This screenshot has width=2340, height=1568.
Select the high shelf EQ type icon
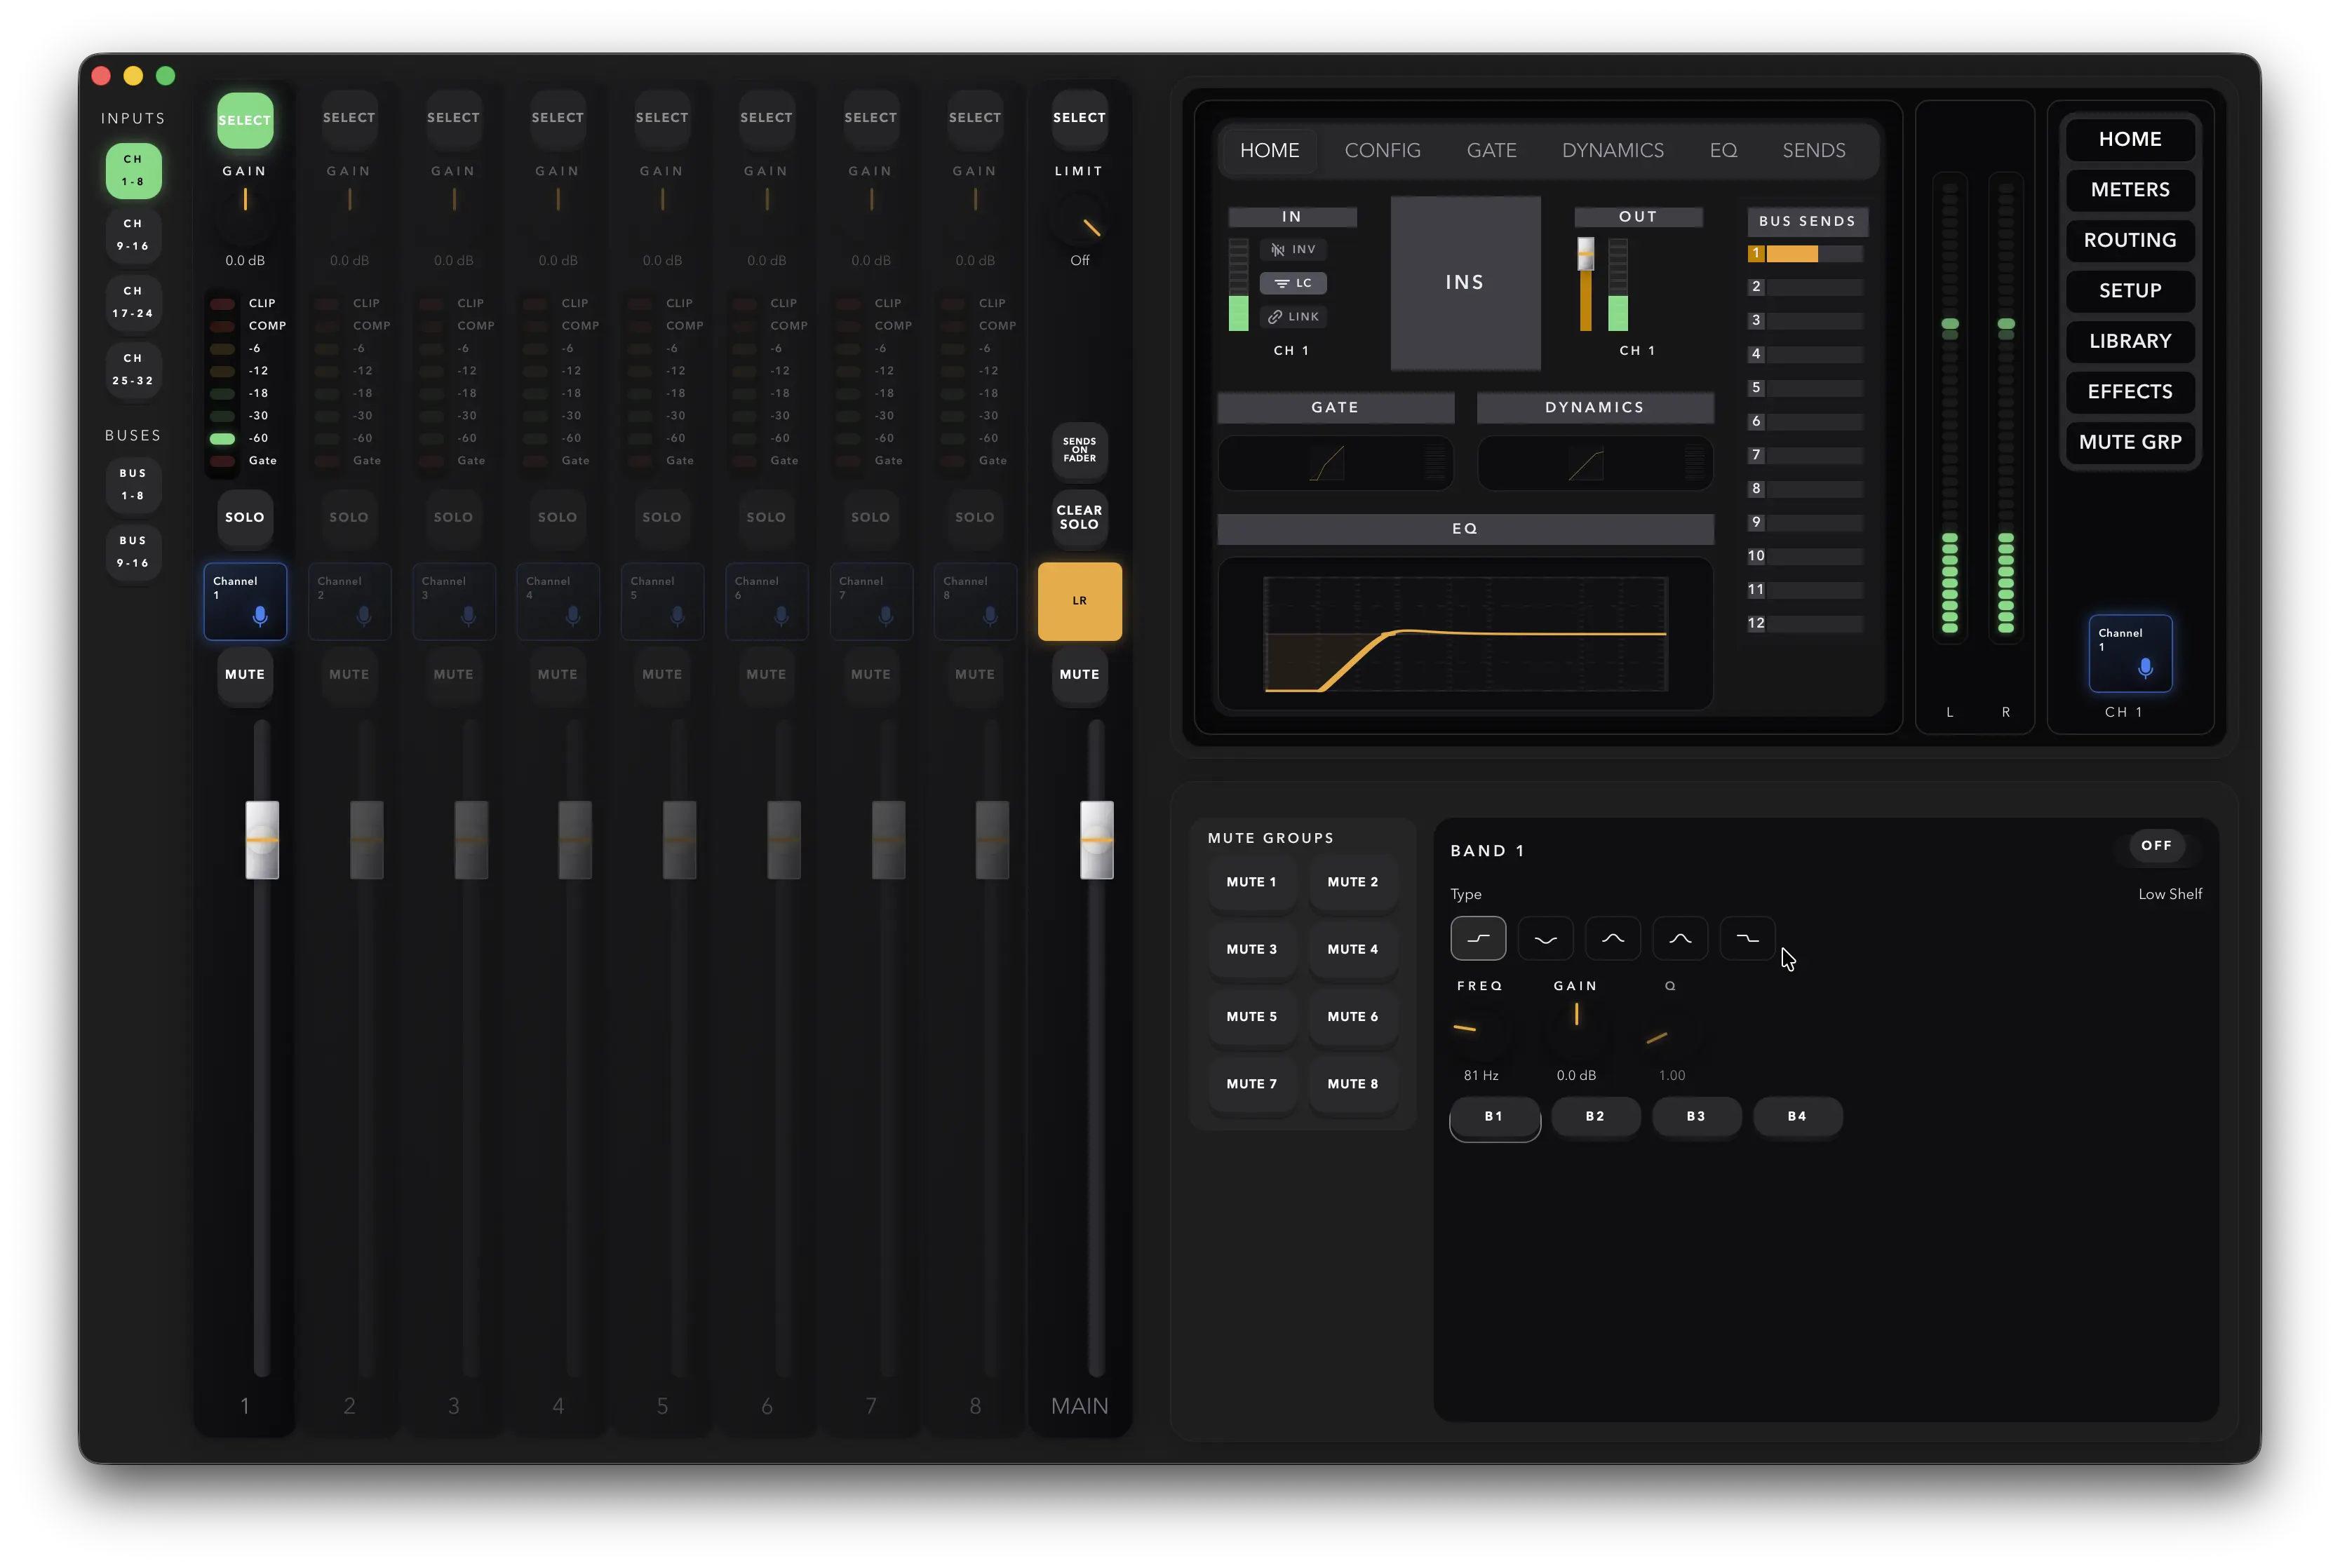click(x=1747, y=938)
